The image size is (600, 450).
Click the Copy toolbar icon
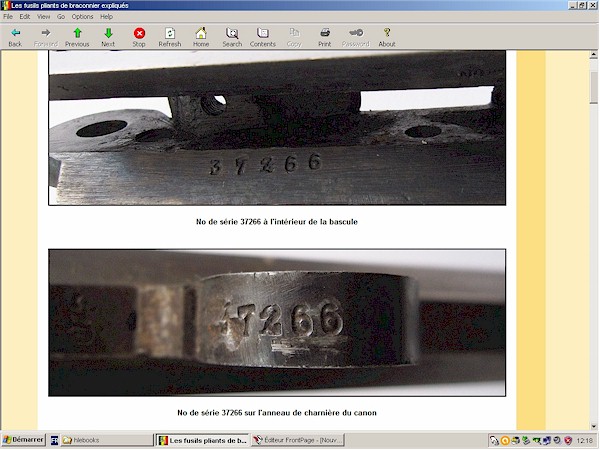point(294,37)
